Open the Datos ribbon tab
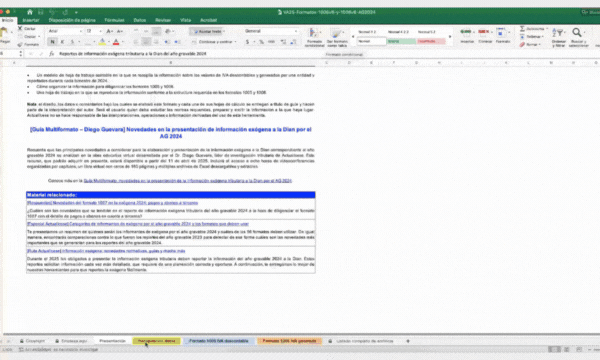This screenshot has width=600, height=360. [x=139, y=20]
